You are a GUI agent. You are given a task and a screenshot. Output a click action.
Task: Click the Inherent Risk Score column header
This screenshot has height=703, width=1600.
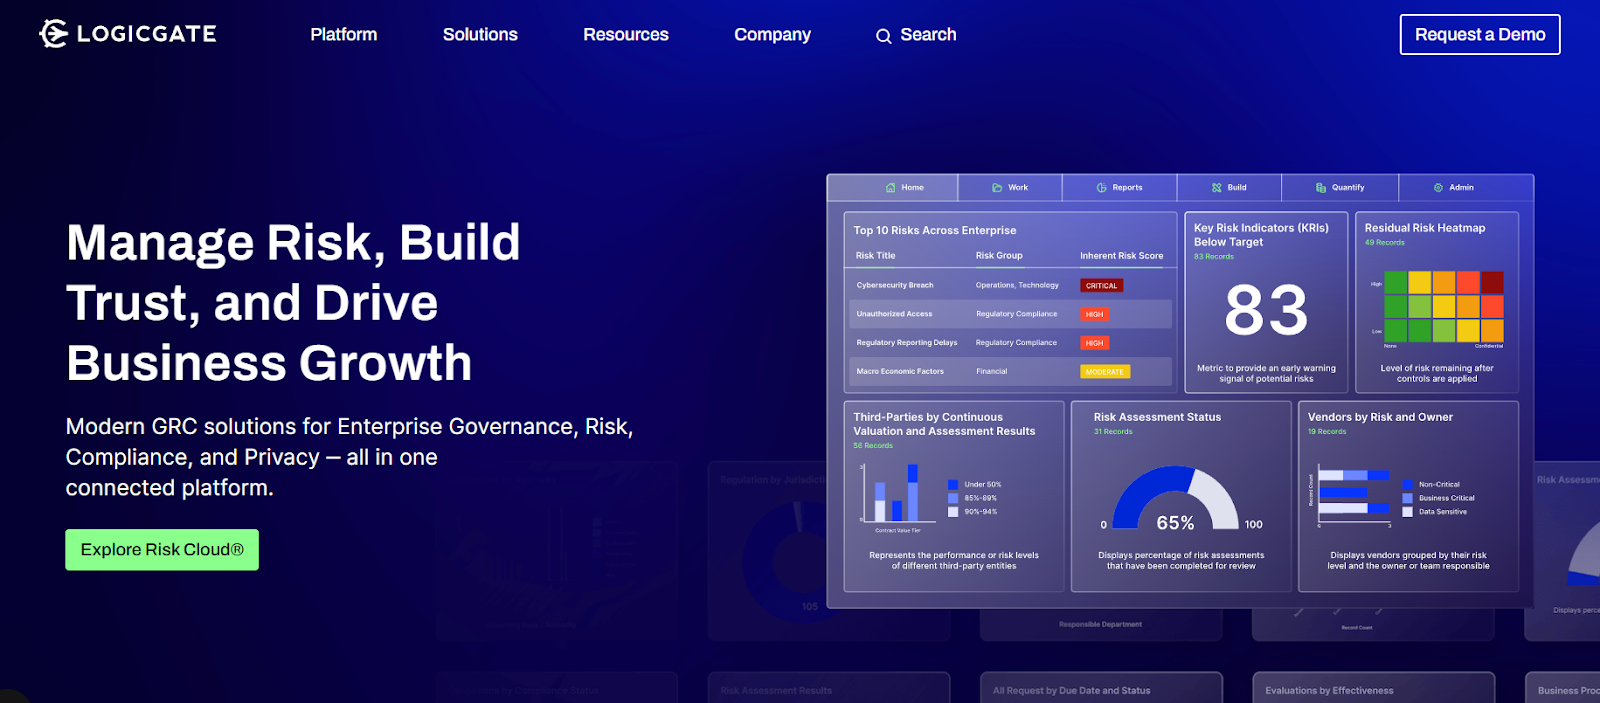coord(1122,256)
